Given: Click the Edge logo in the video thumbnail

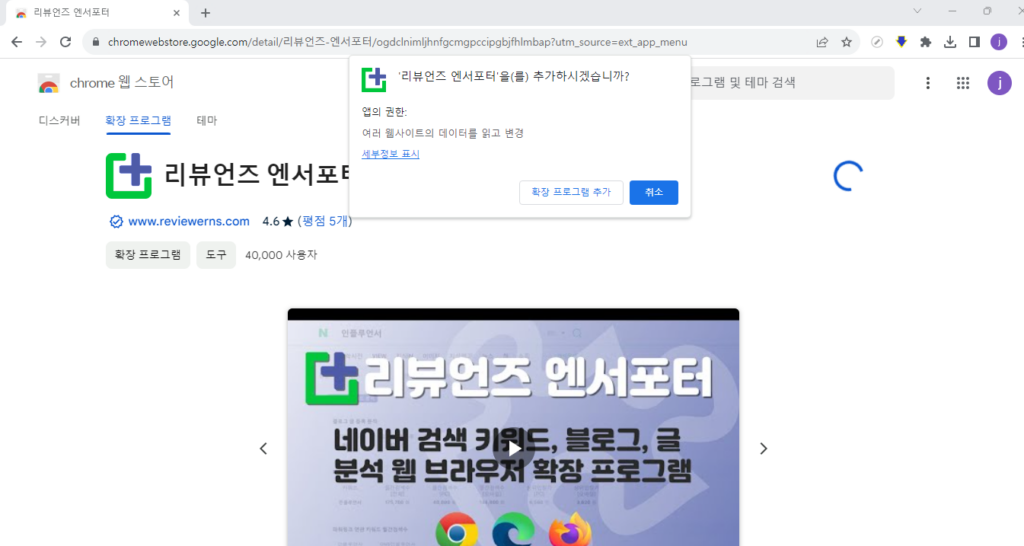Looking at the screenshot, I should point(513,530).
